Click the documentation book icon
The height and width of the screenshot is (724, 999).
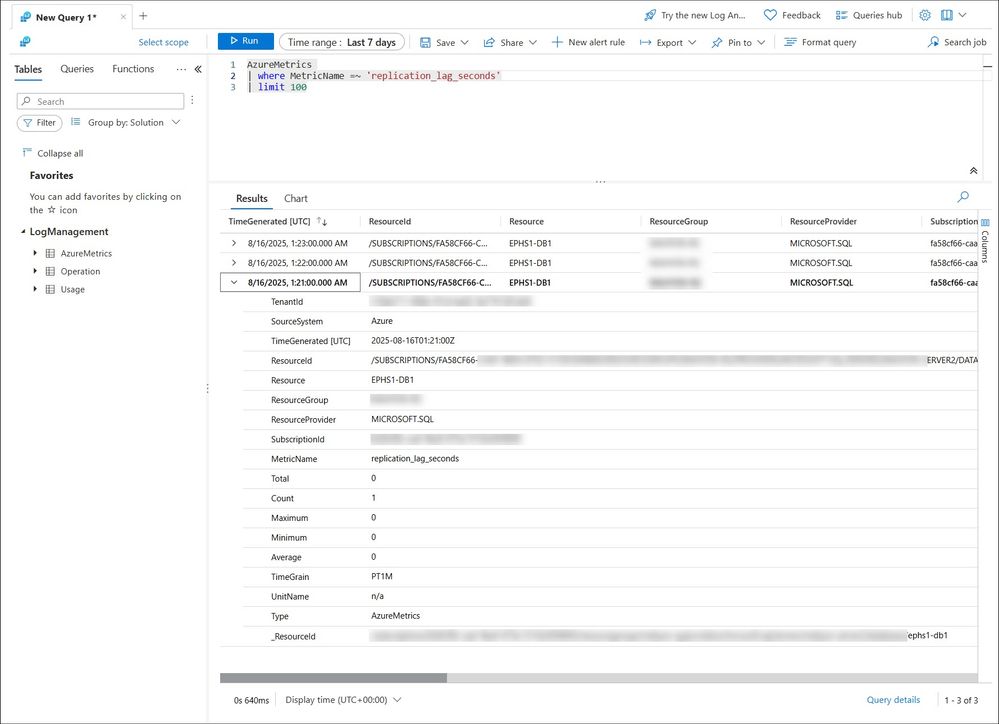point(947,15)
